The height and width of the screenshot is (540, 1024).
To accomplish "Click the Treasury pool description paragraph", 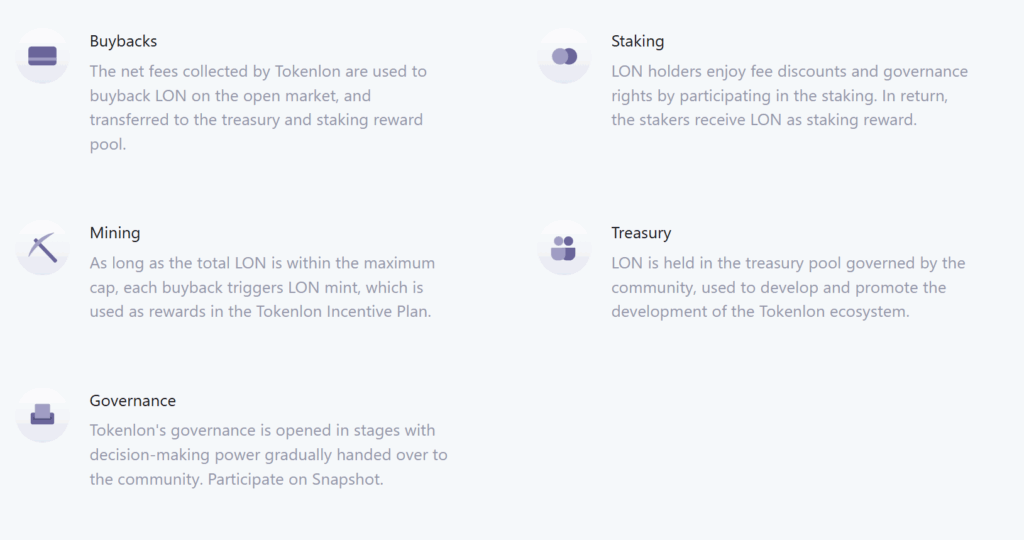I will (788, 288).
